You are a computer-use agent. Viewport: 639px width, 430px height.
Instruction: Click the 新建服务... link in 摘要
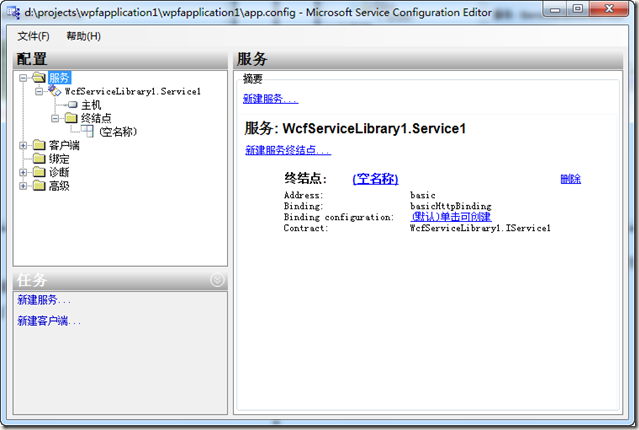click(271, 99)
